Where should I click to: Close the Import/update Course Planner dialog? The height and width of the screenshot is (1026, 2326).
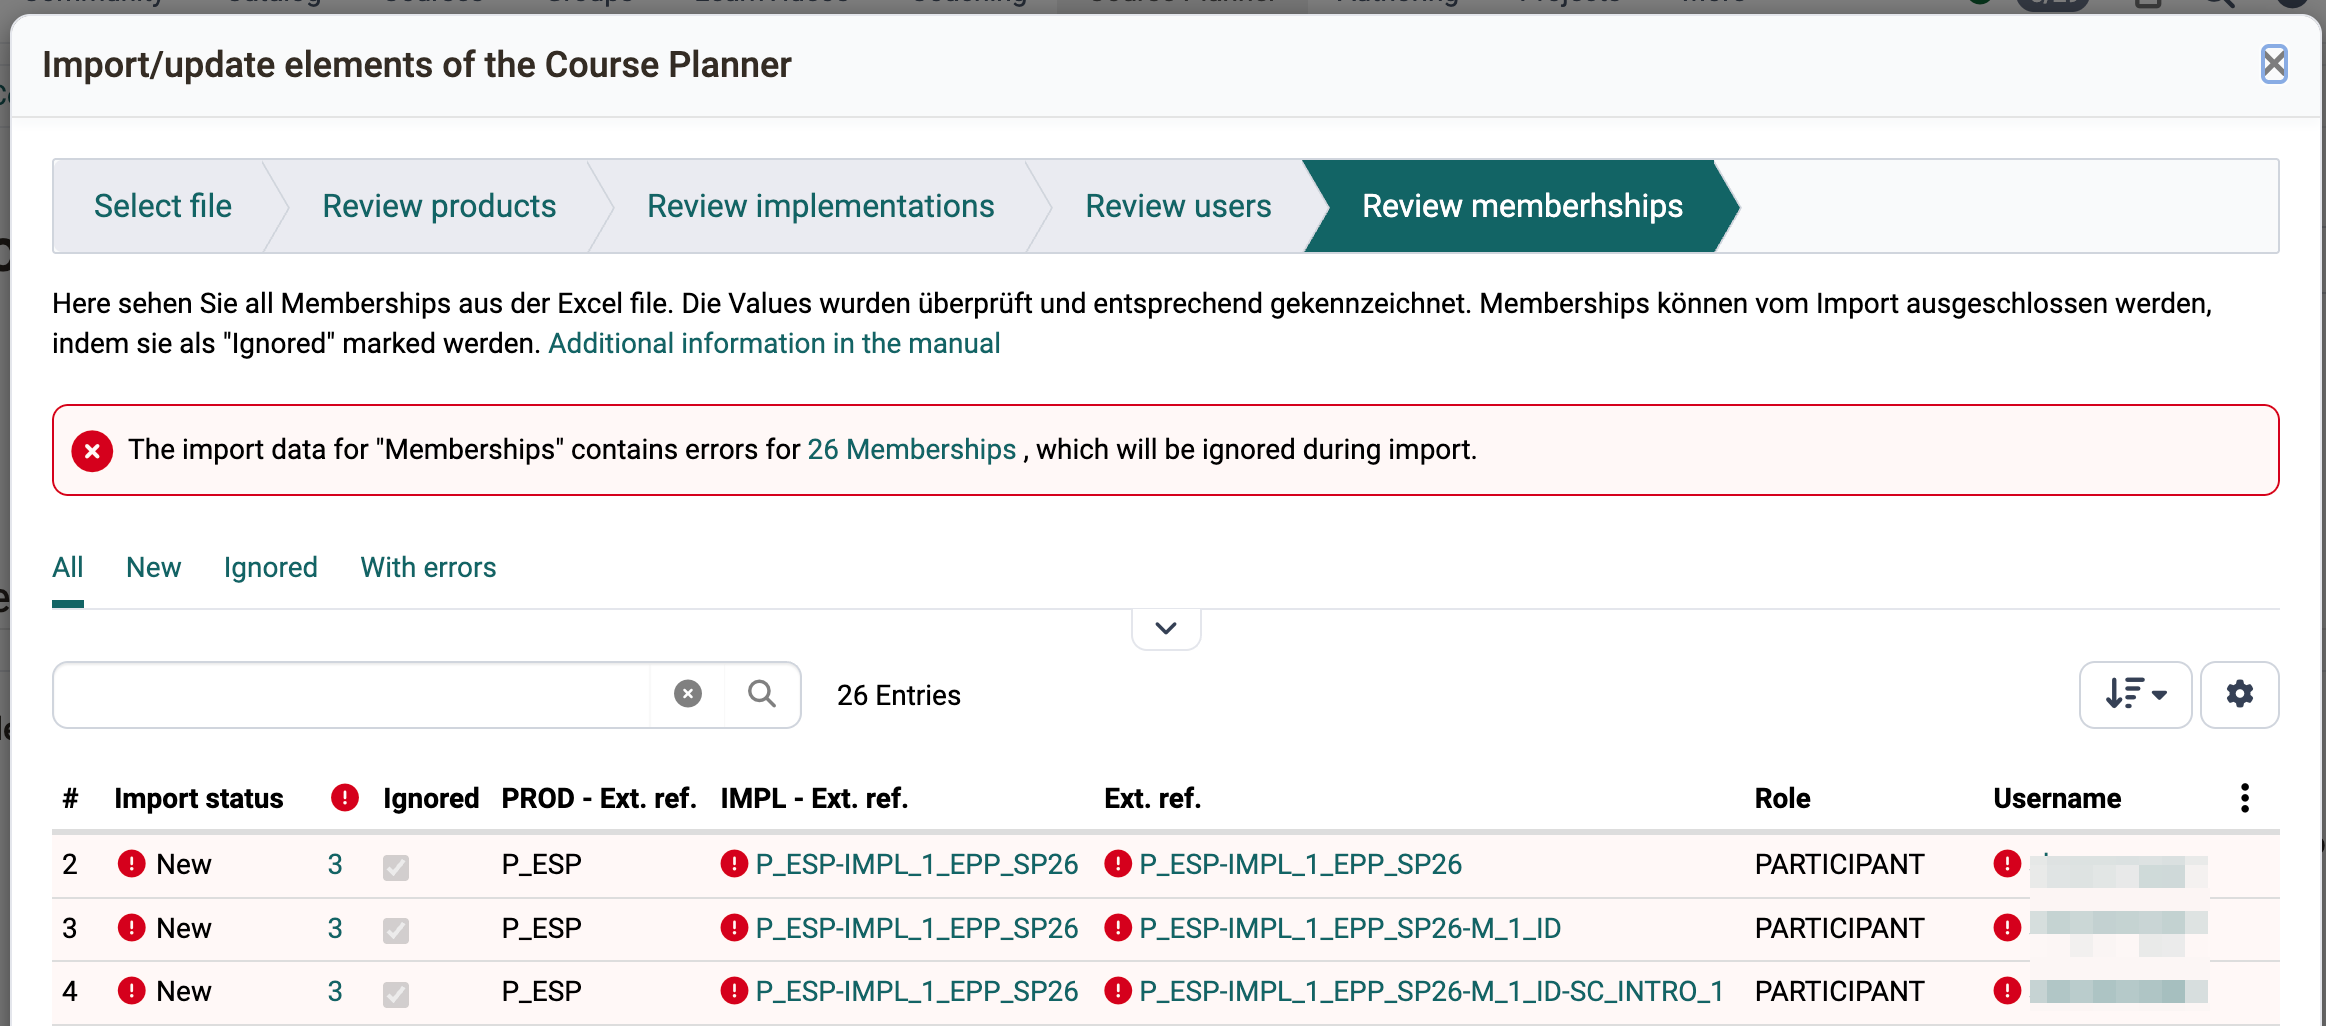[x=2273, y=65]
